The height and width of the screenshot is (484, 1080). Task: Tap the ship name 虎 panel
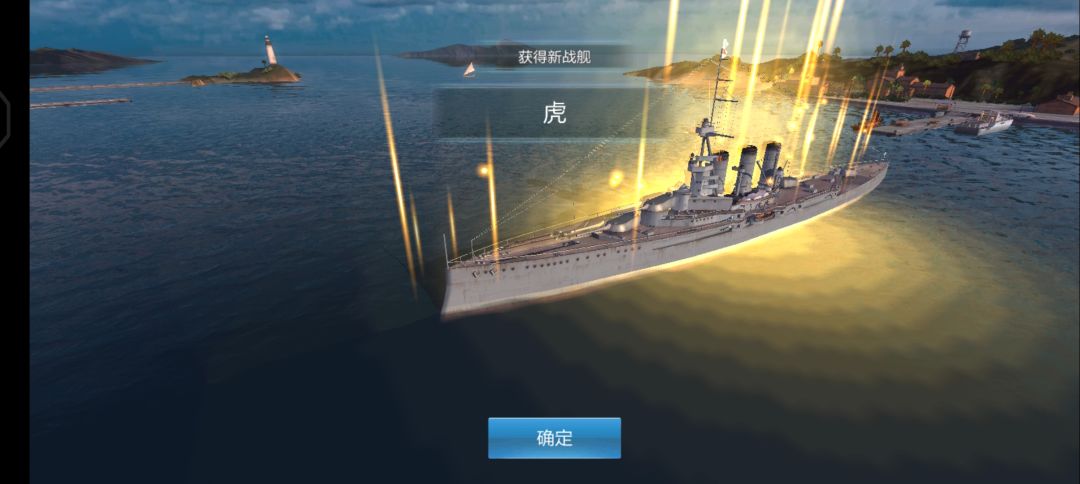tap(554, 113)
